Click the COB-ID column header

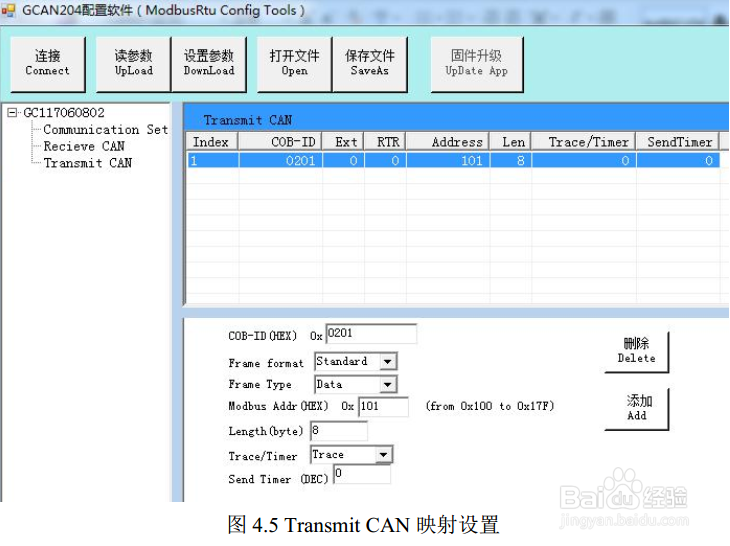pyautogui.click(x=280, y=142)
